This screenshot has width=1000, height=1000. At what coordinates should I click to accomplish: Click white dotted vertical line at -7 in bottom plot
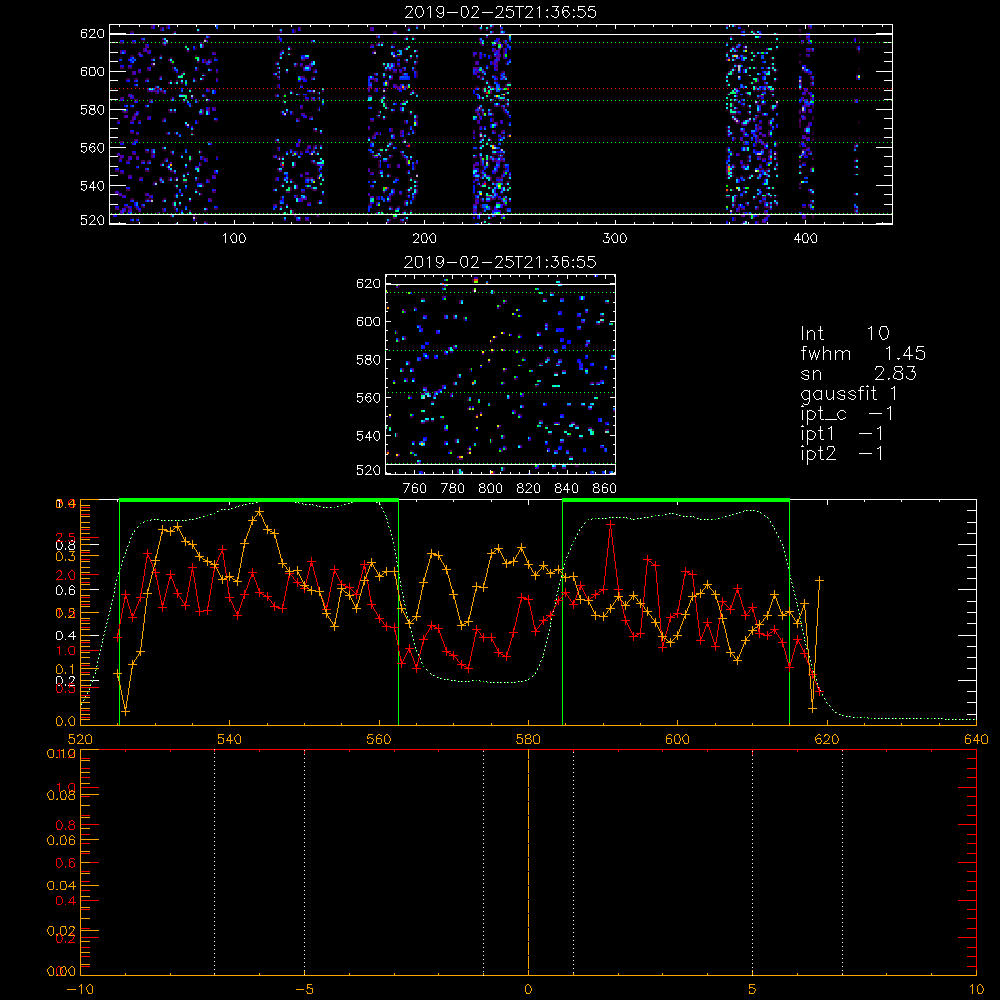(214, 860)
